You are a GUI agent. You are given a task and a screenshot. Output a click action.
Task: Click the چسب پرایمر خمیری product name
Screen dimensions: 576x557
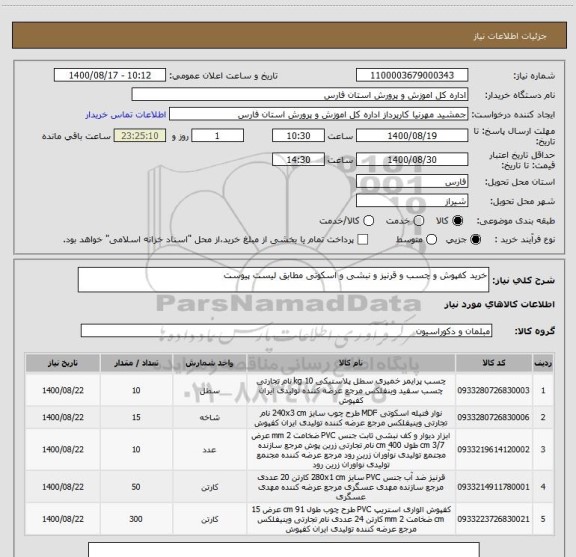(351, 390)
